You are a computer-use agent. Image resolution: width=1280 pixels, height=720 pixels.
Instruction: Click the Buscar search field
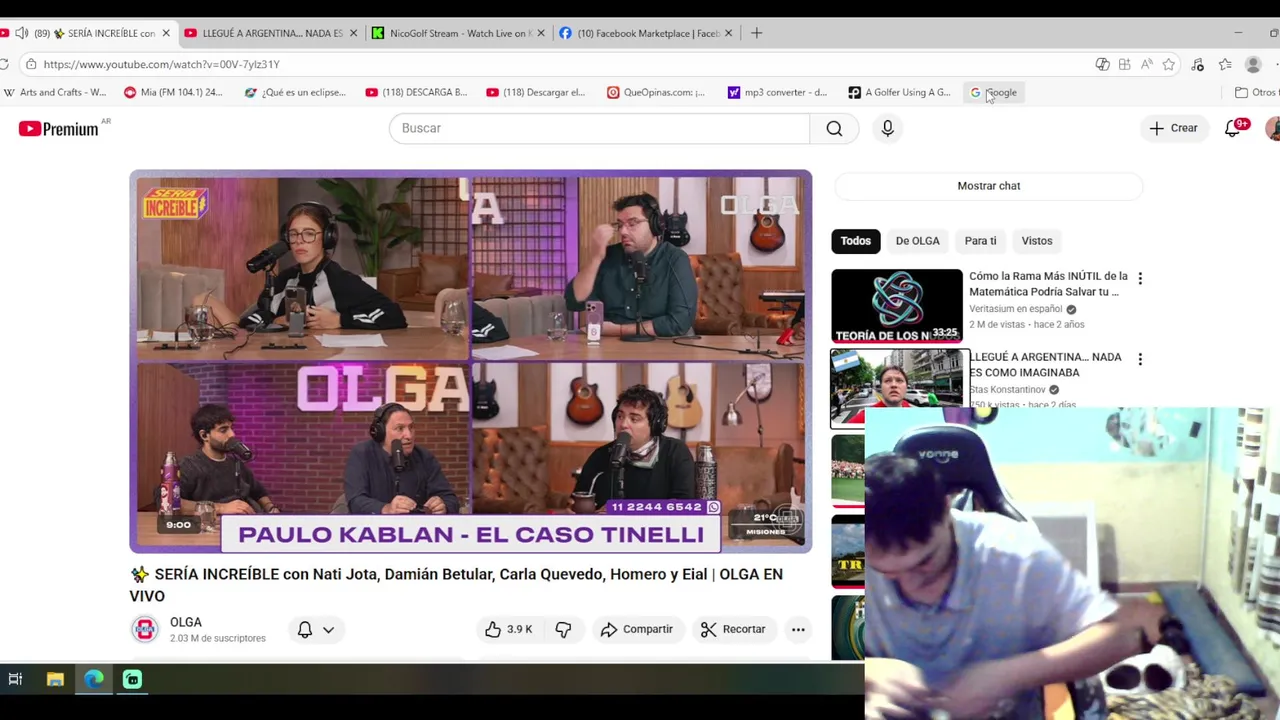[x=599, y=128]
